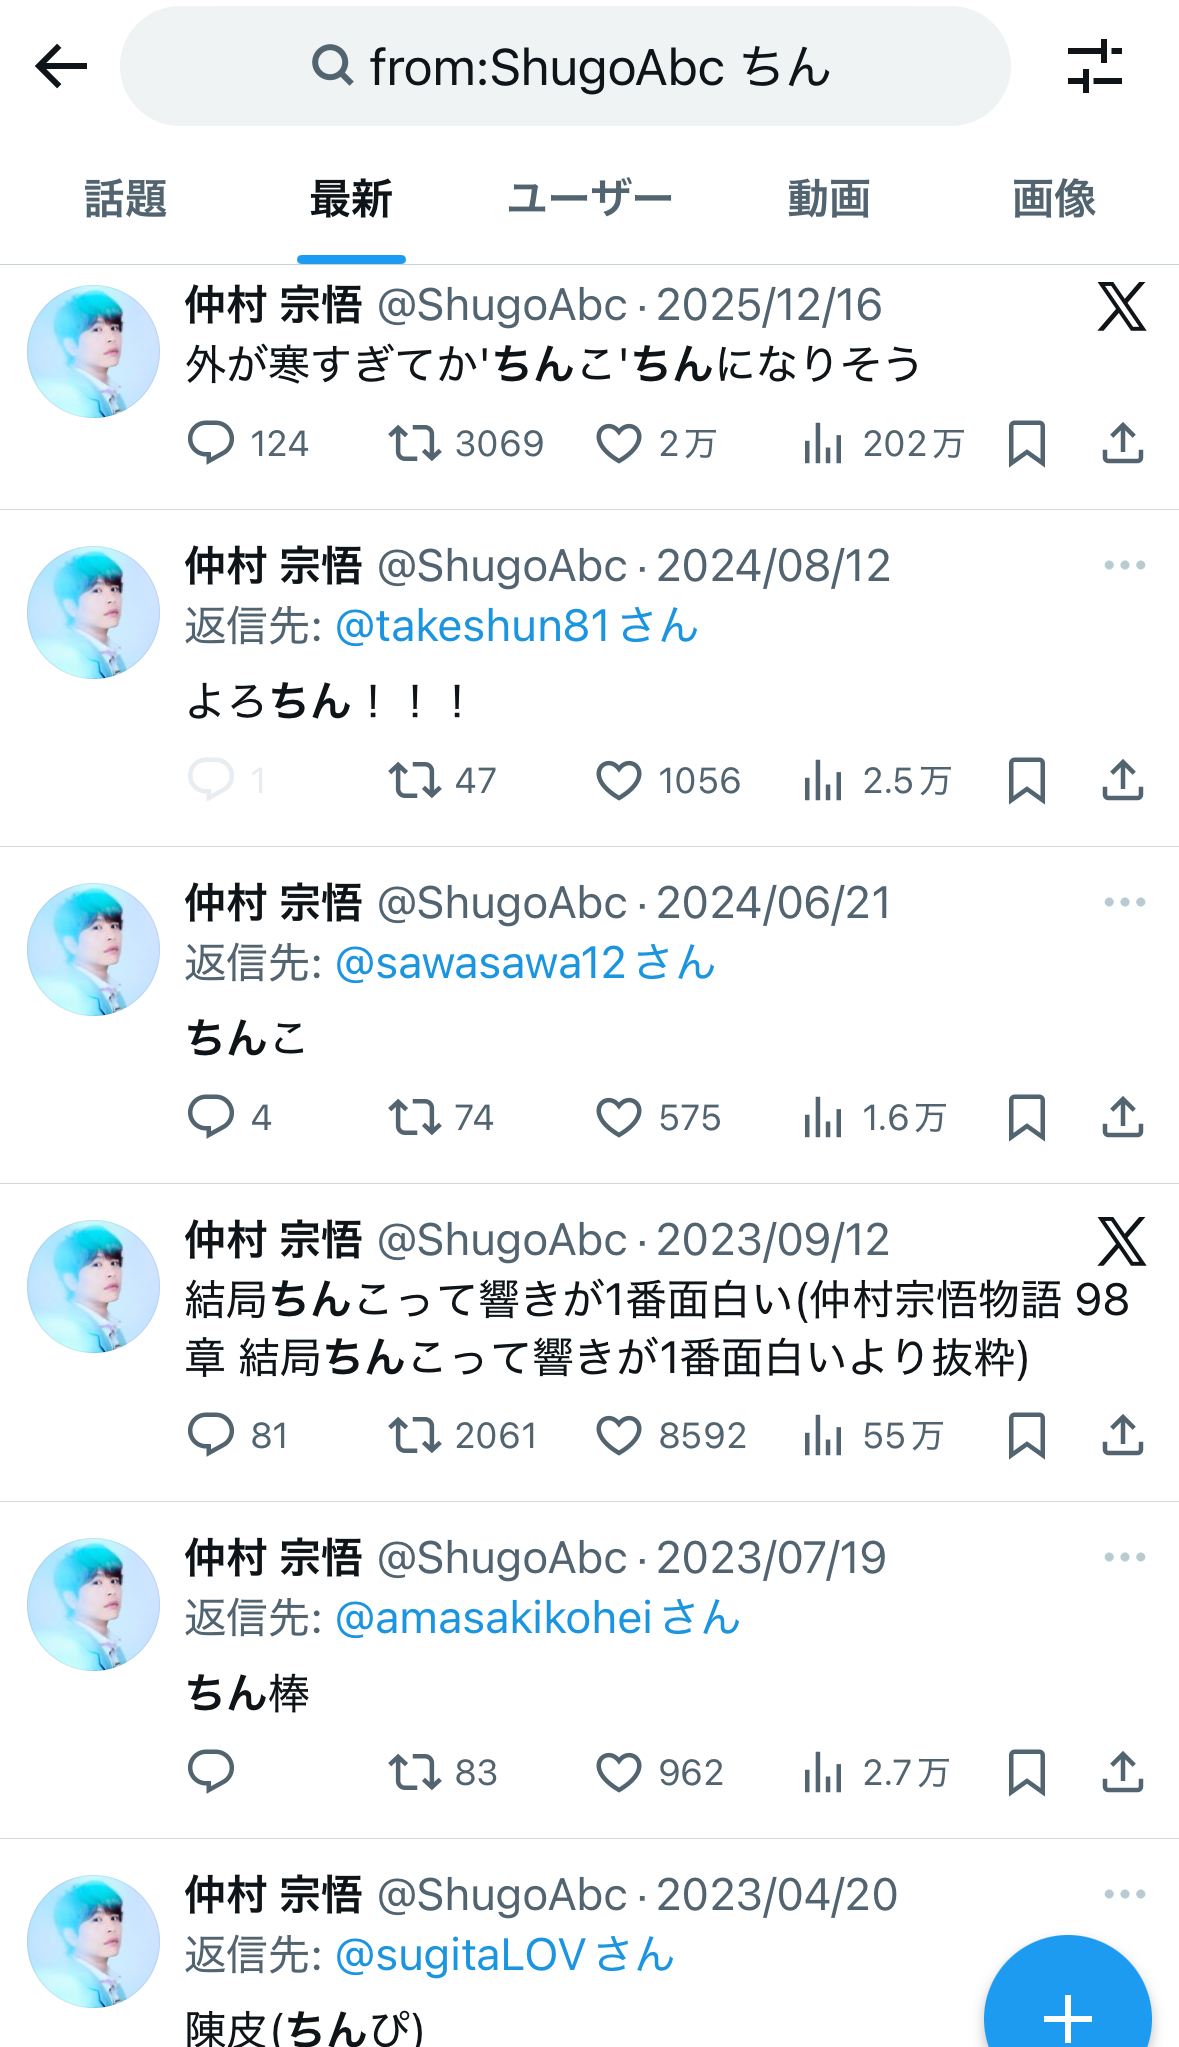
Task: Open the X Grok icon on the 2023/09/12 tweet
Action: 1121,1242
